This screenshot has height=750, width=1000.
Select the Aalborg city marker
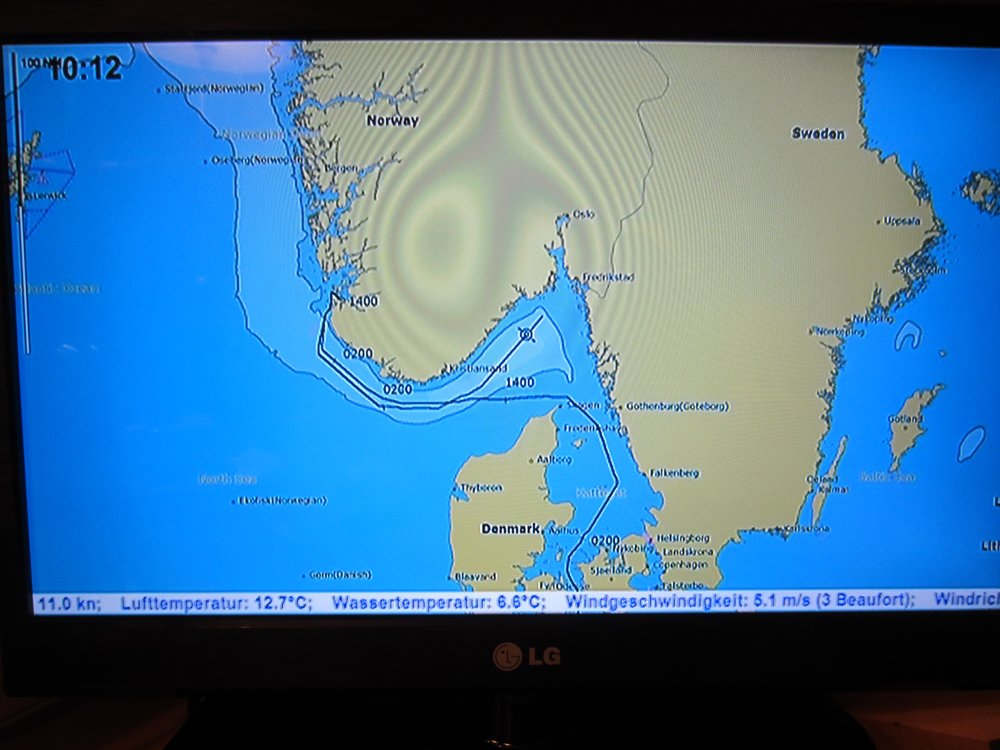coord(533,460)
